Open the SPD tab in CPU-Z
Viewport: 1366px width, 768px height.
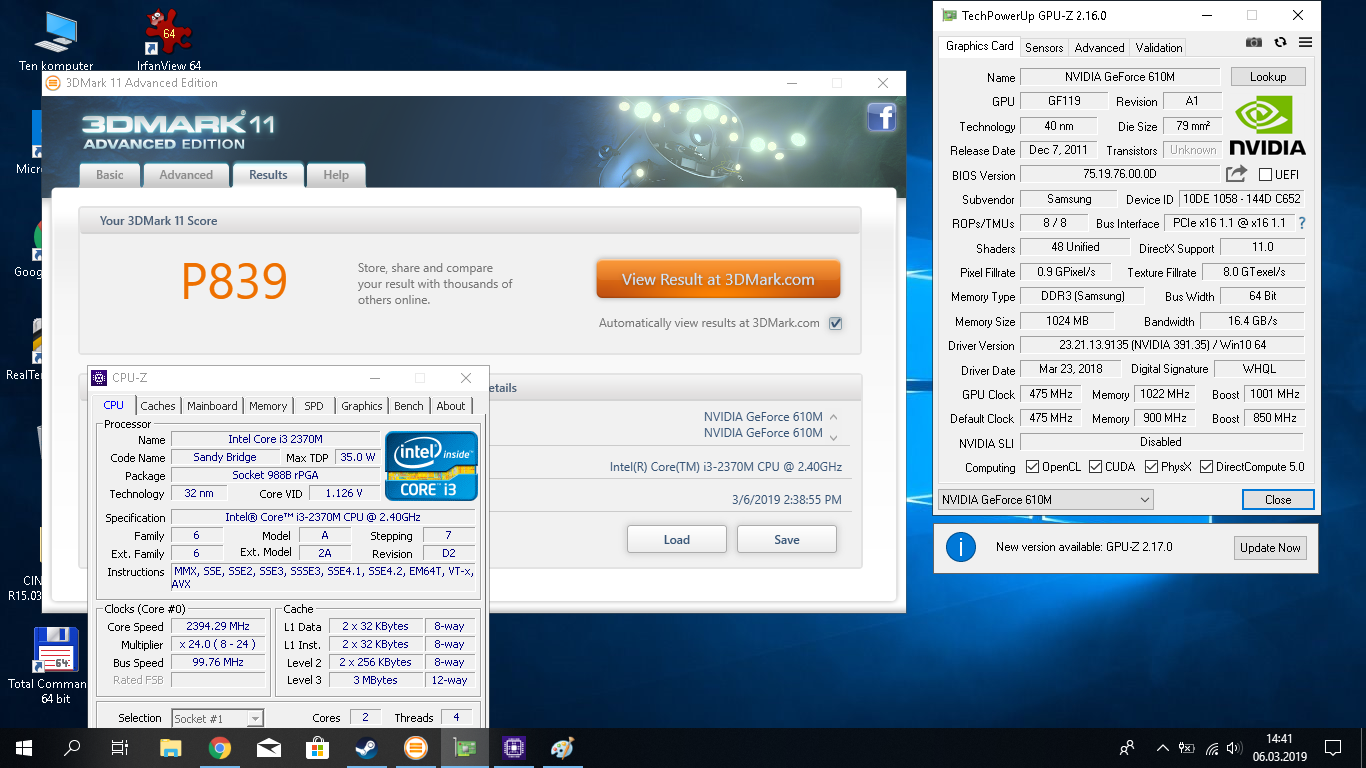point(314,406)
